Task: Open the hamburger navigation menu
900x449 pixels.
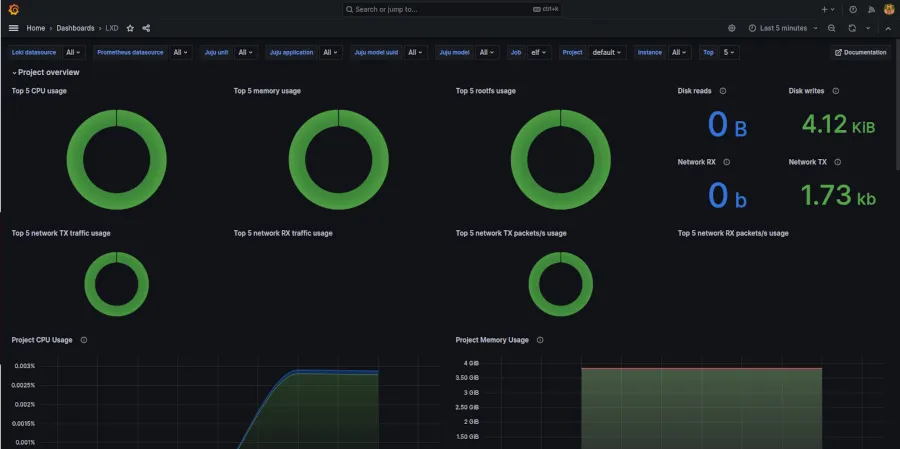Action: (x=13, y=28)
